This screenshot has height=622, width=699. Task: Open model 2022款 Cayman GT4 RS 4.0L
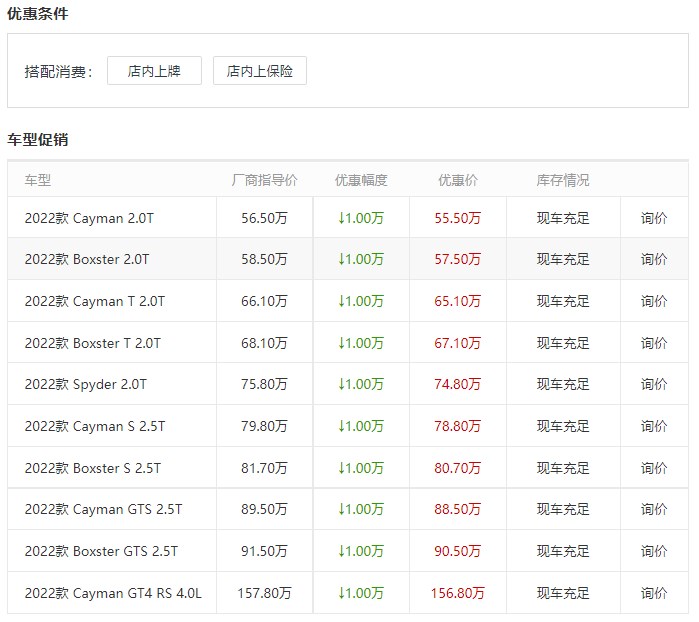point(113,593)
